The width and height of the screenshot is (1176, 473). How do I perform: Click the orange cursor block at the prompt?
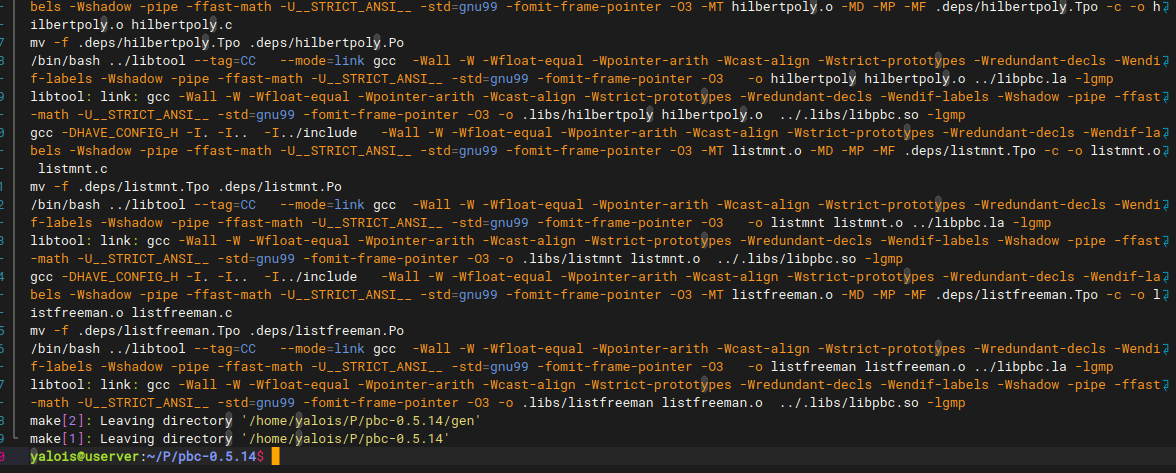[276, 457]
